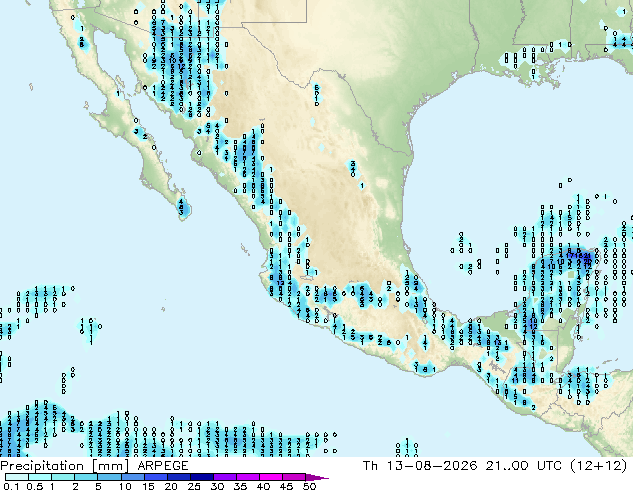Select the 35–40 mm legend color box
The height and width of the screenshot is (490, 634).
(247, 477)
